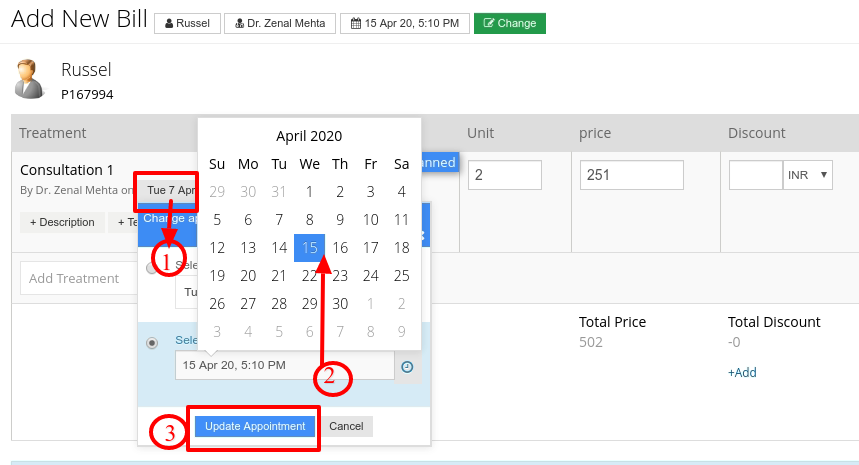Image resolution: width=859 pixels, height=465 pixels.
Task: Click the Russel patient button in header
Action: (x=187, y=24)
